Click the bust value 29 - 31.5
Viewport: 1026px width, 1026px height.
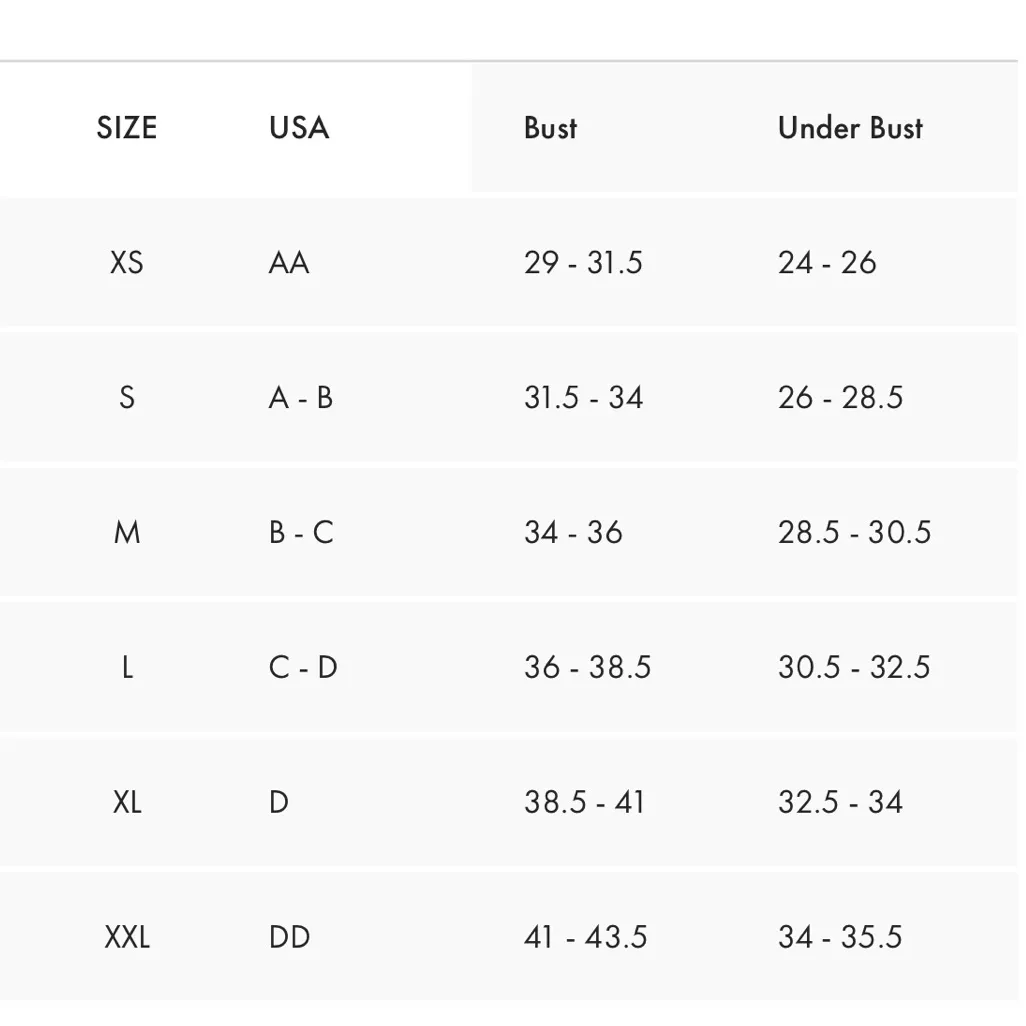click(x=583, y=262)
